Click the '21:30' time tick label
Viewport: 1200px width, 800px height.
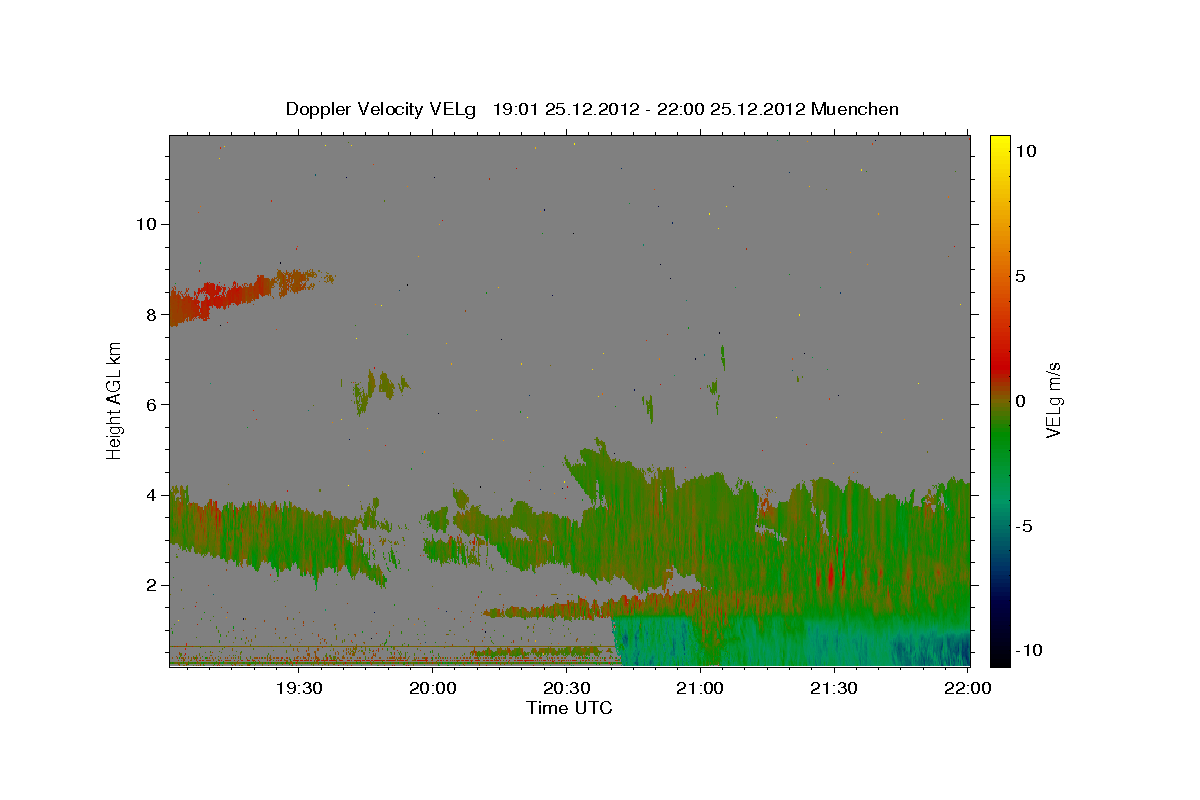pos(833,688)
